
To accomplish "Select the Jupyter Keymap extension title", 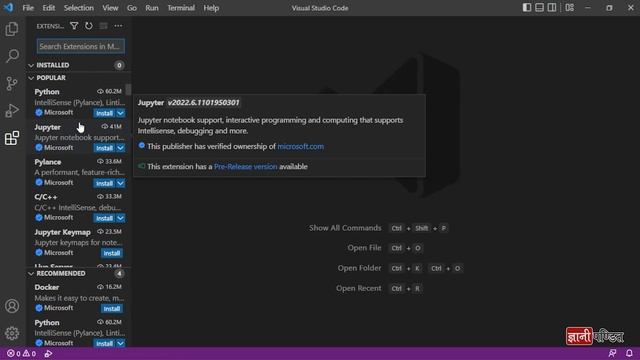I will pos(62,232).
